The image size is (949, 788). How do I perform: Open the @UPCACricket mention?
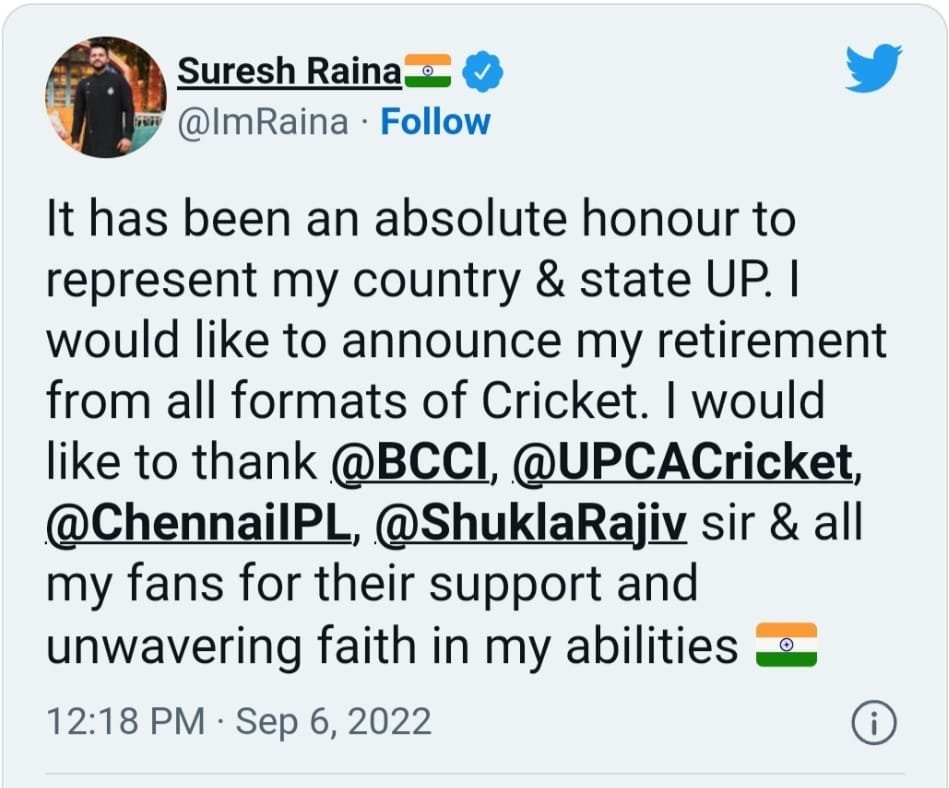[682, 462]
